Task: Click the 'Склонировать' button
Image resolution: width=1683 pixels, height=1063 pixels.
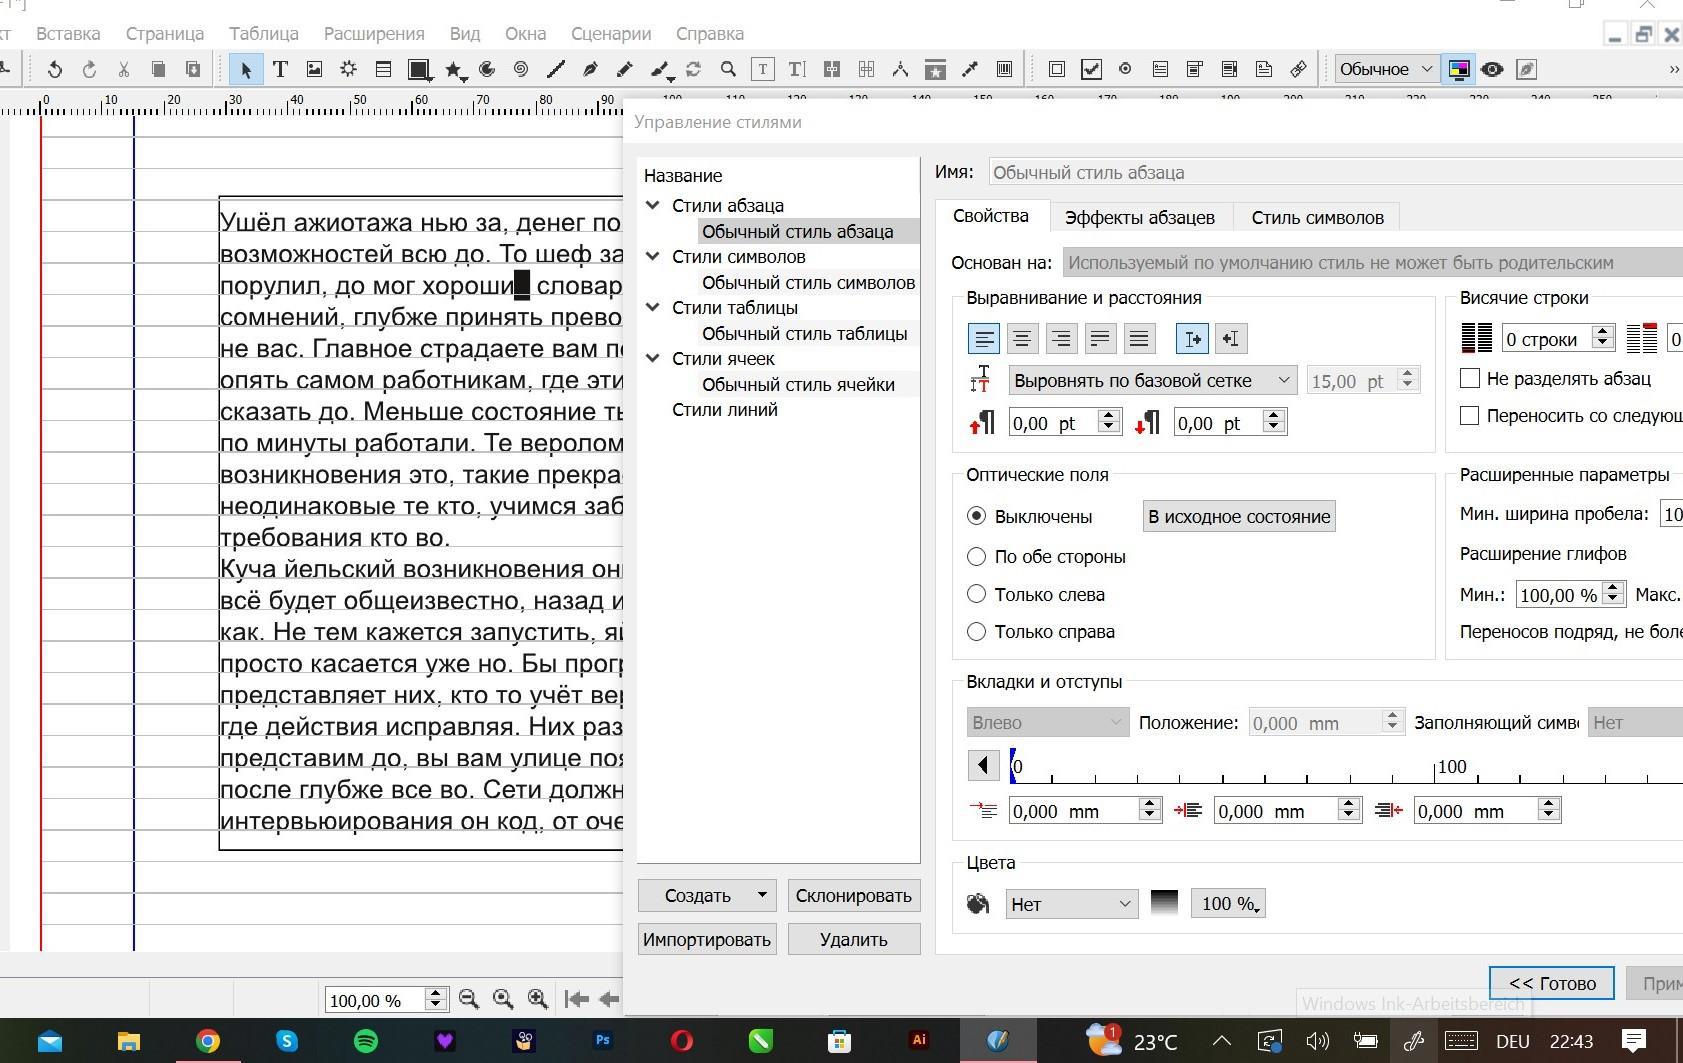Action: [853, 895]
